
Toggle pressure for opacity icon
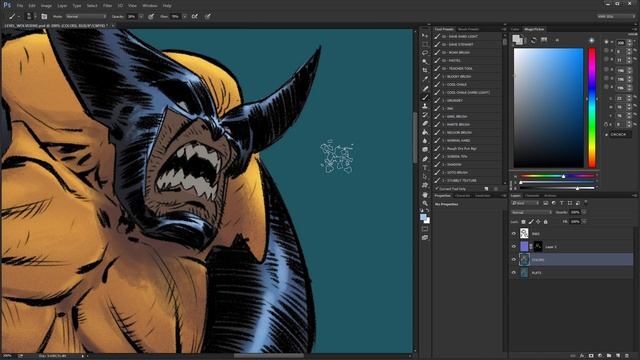tap(151, 16)
